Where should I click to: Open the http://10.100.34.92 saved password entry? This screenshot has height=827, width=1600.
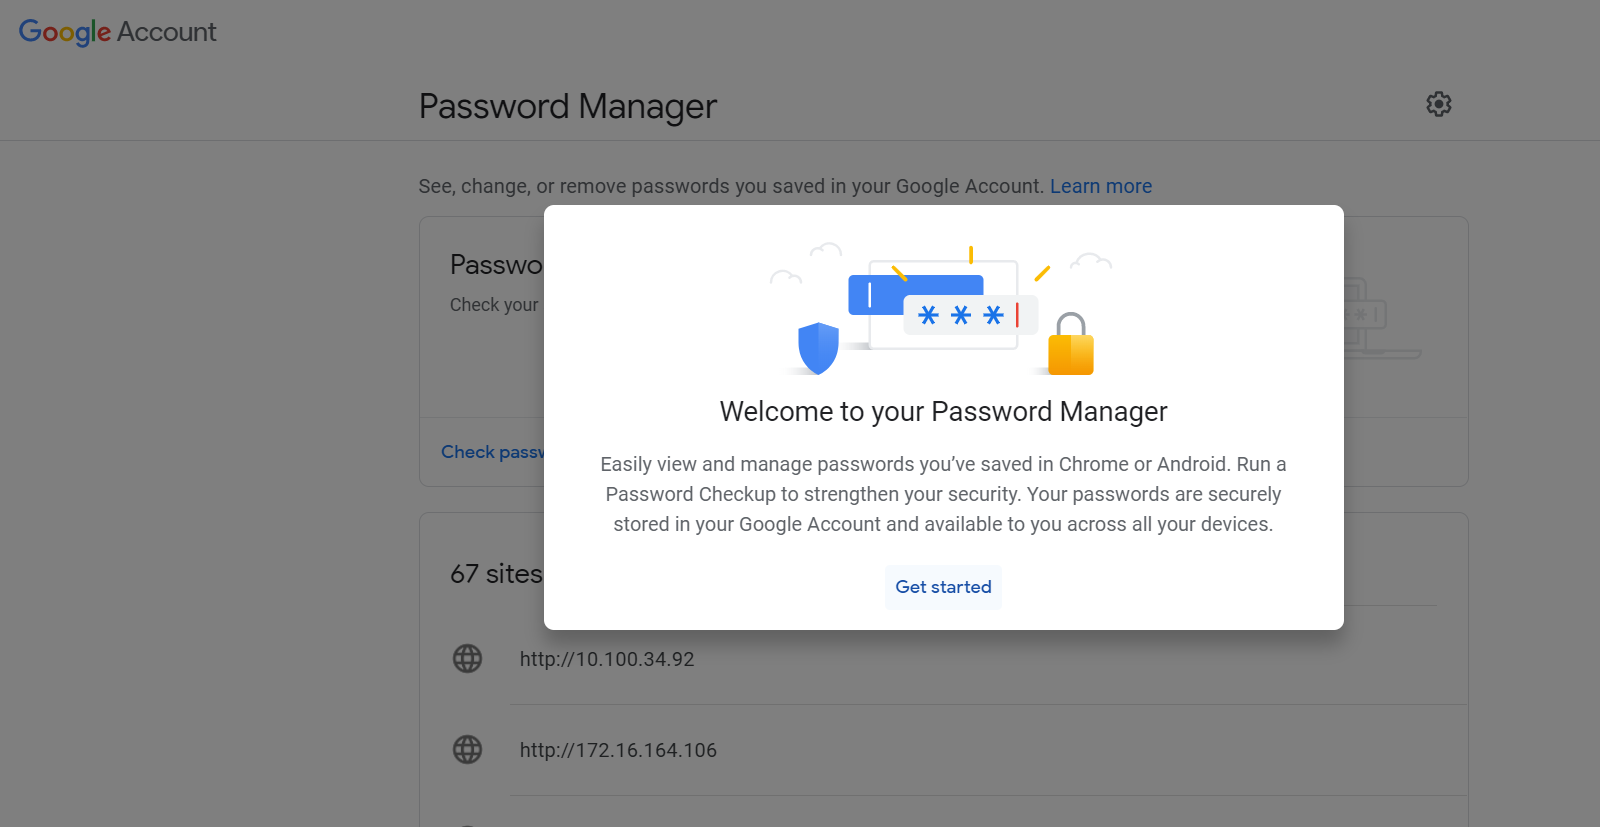(x=607, y=659)
